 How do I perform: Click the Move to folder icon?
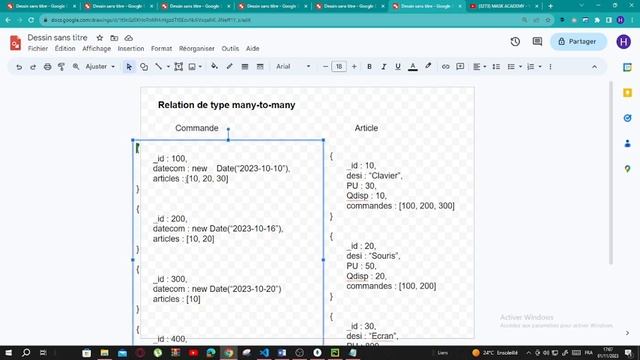point(114,38)
